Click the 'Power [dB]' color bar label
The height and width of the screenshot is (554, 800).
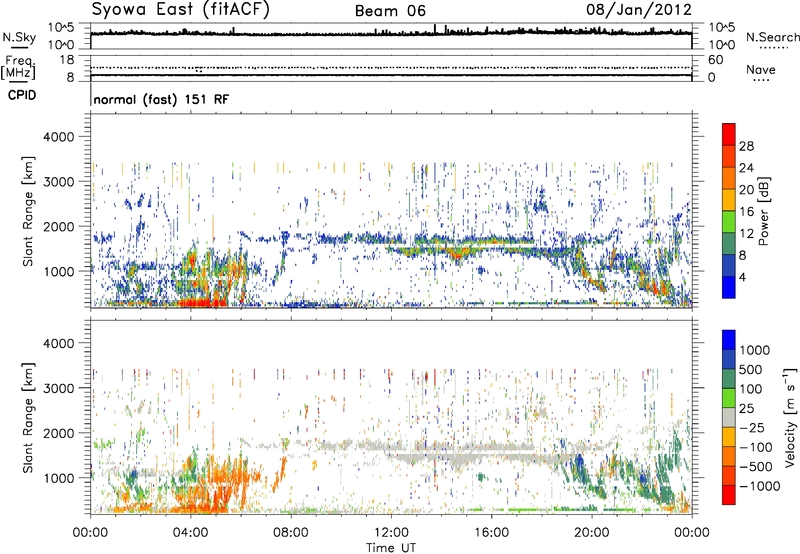point(763,211)
